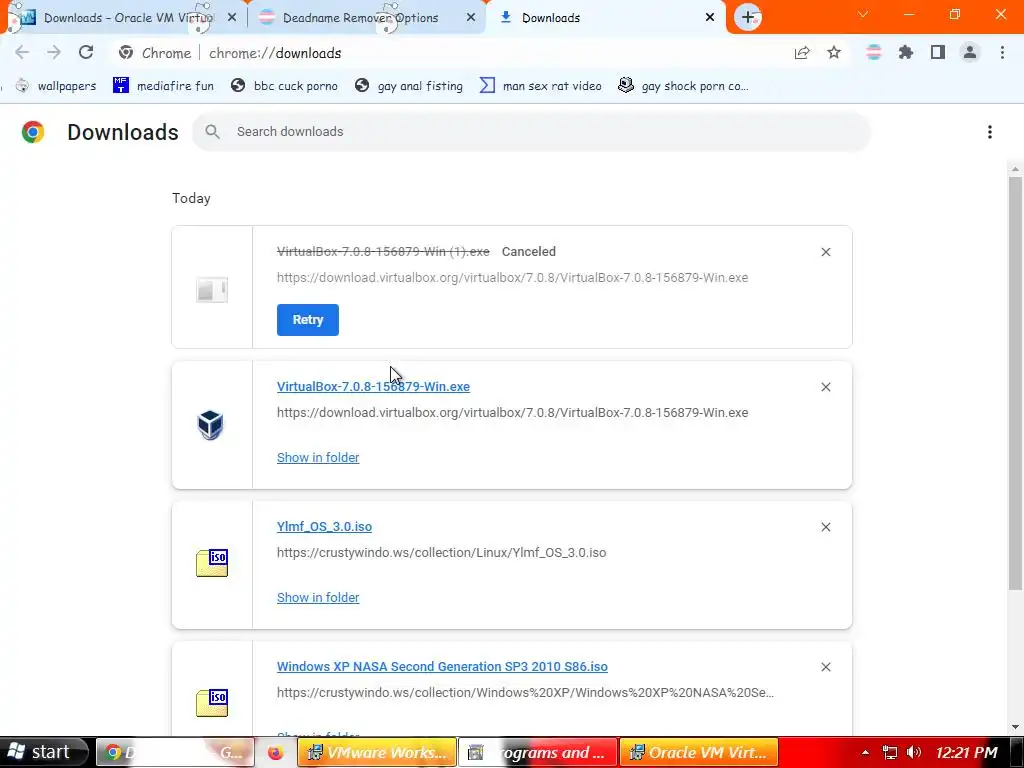Viewport: 1024px width, 768px height.
Task: Reload the page with the refresh icon
Action: click(86, 52)
